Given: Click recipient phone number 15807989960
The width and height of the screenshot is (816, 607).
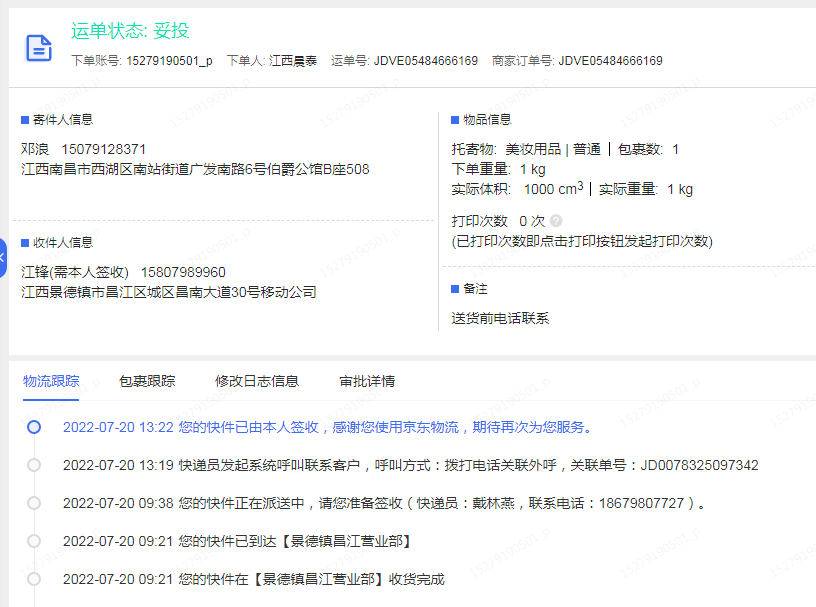Looking at the screenshot, I should click(x=183, y=272).
